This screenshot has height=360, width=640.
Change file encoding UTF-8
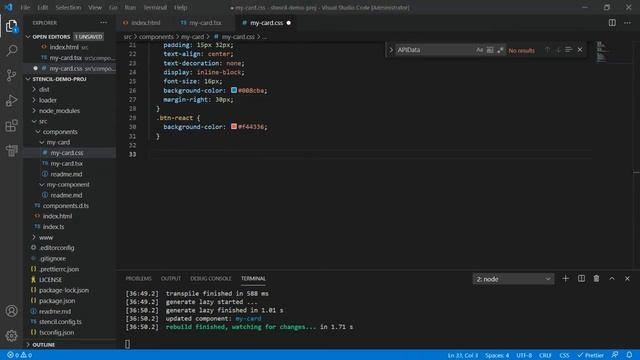pyautogui.click(x=524, y=356)
